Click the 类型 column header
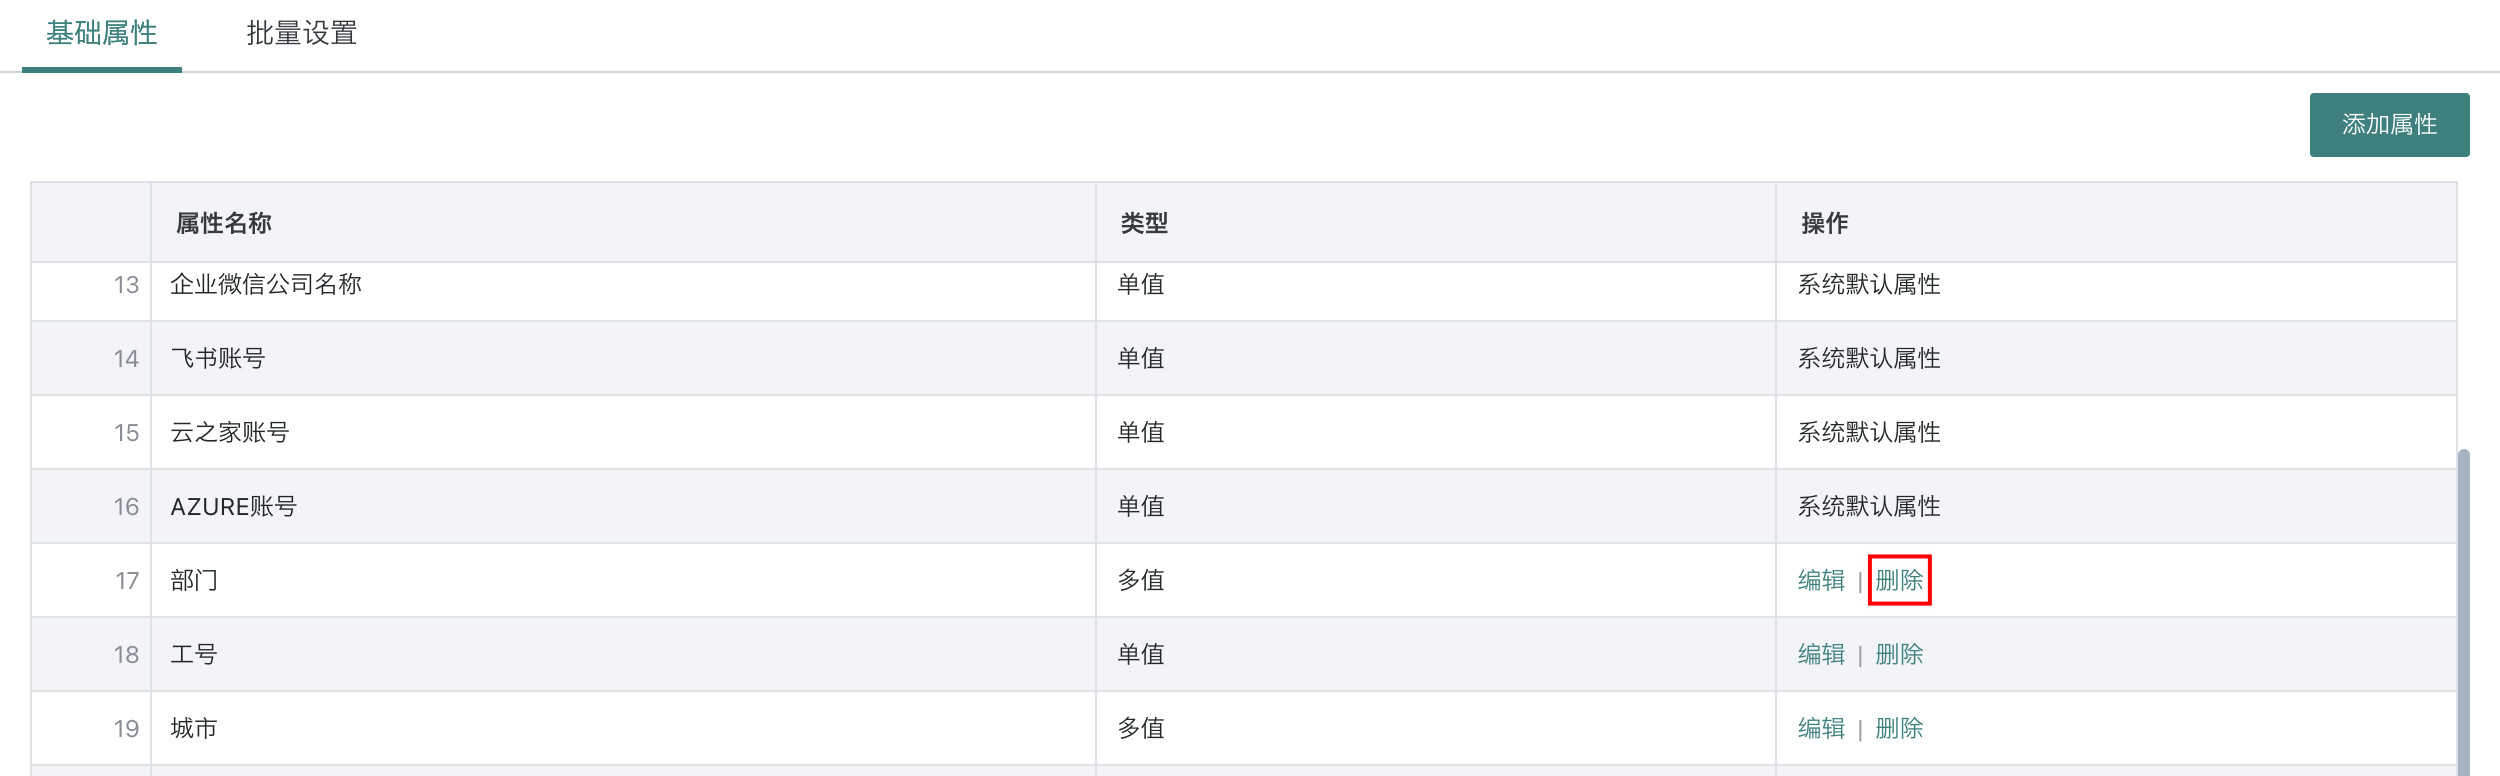 [x=1144, y=223]
